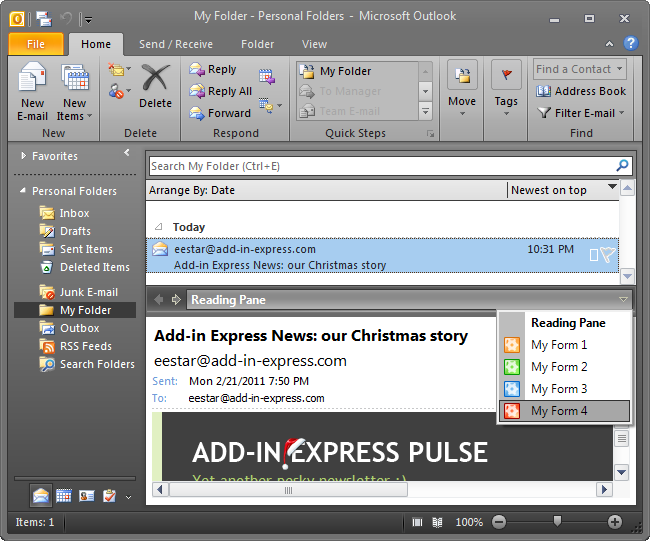
Task: Open the Address Book
Action: click(x=580, y=91)
